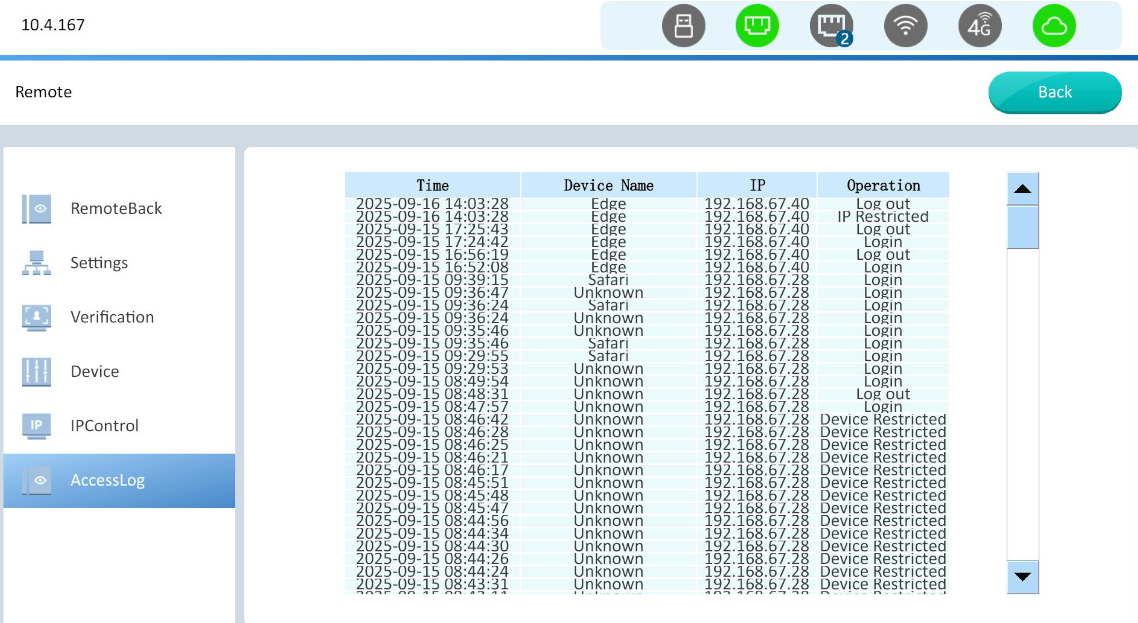Click the 4G cellular status icon
The image size is (1138, 623).
pos(980,27)
